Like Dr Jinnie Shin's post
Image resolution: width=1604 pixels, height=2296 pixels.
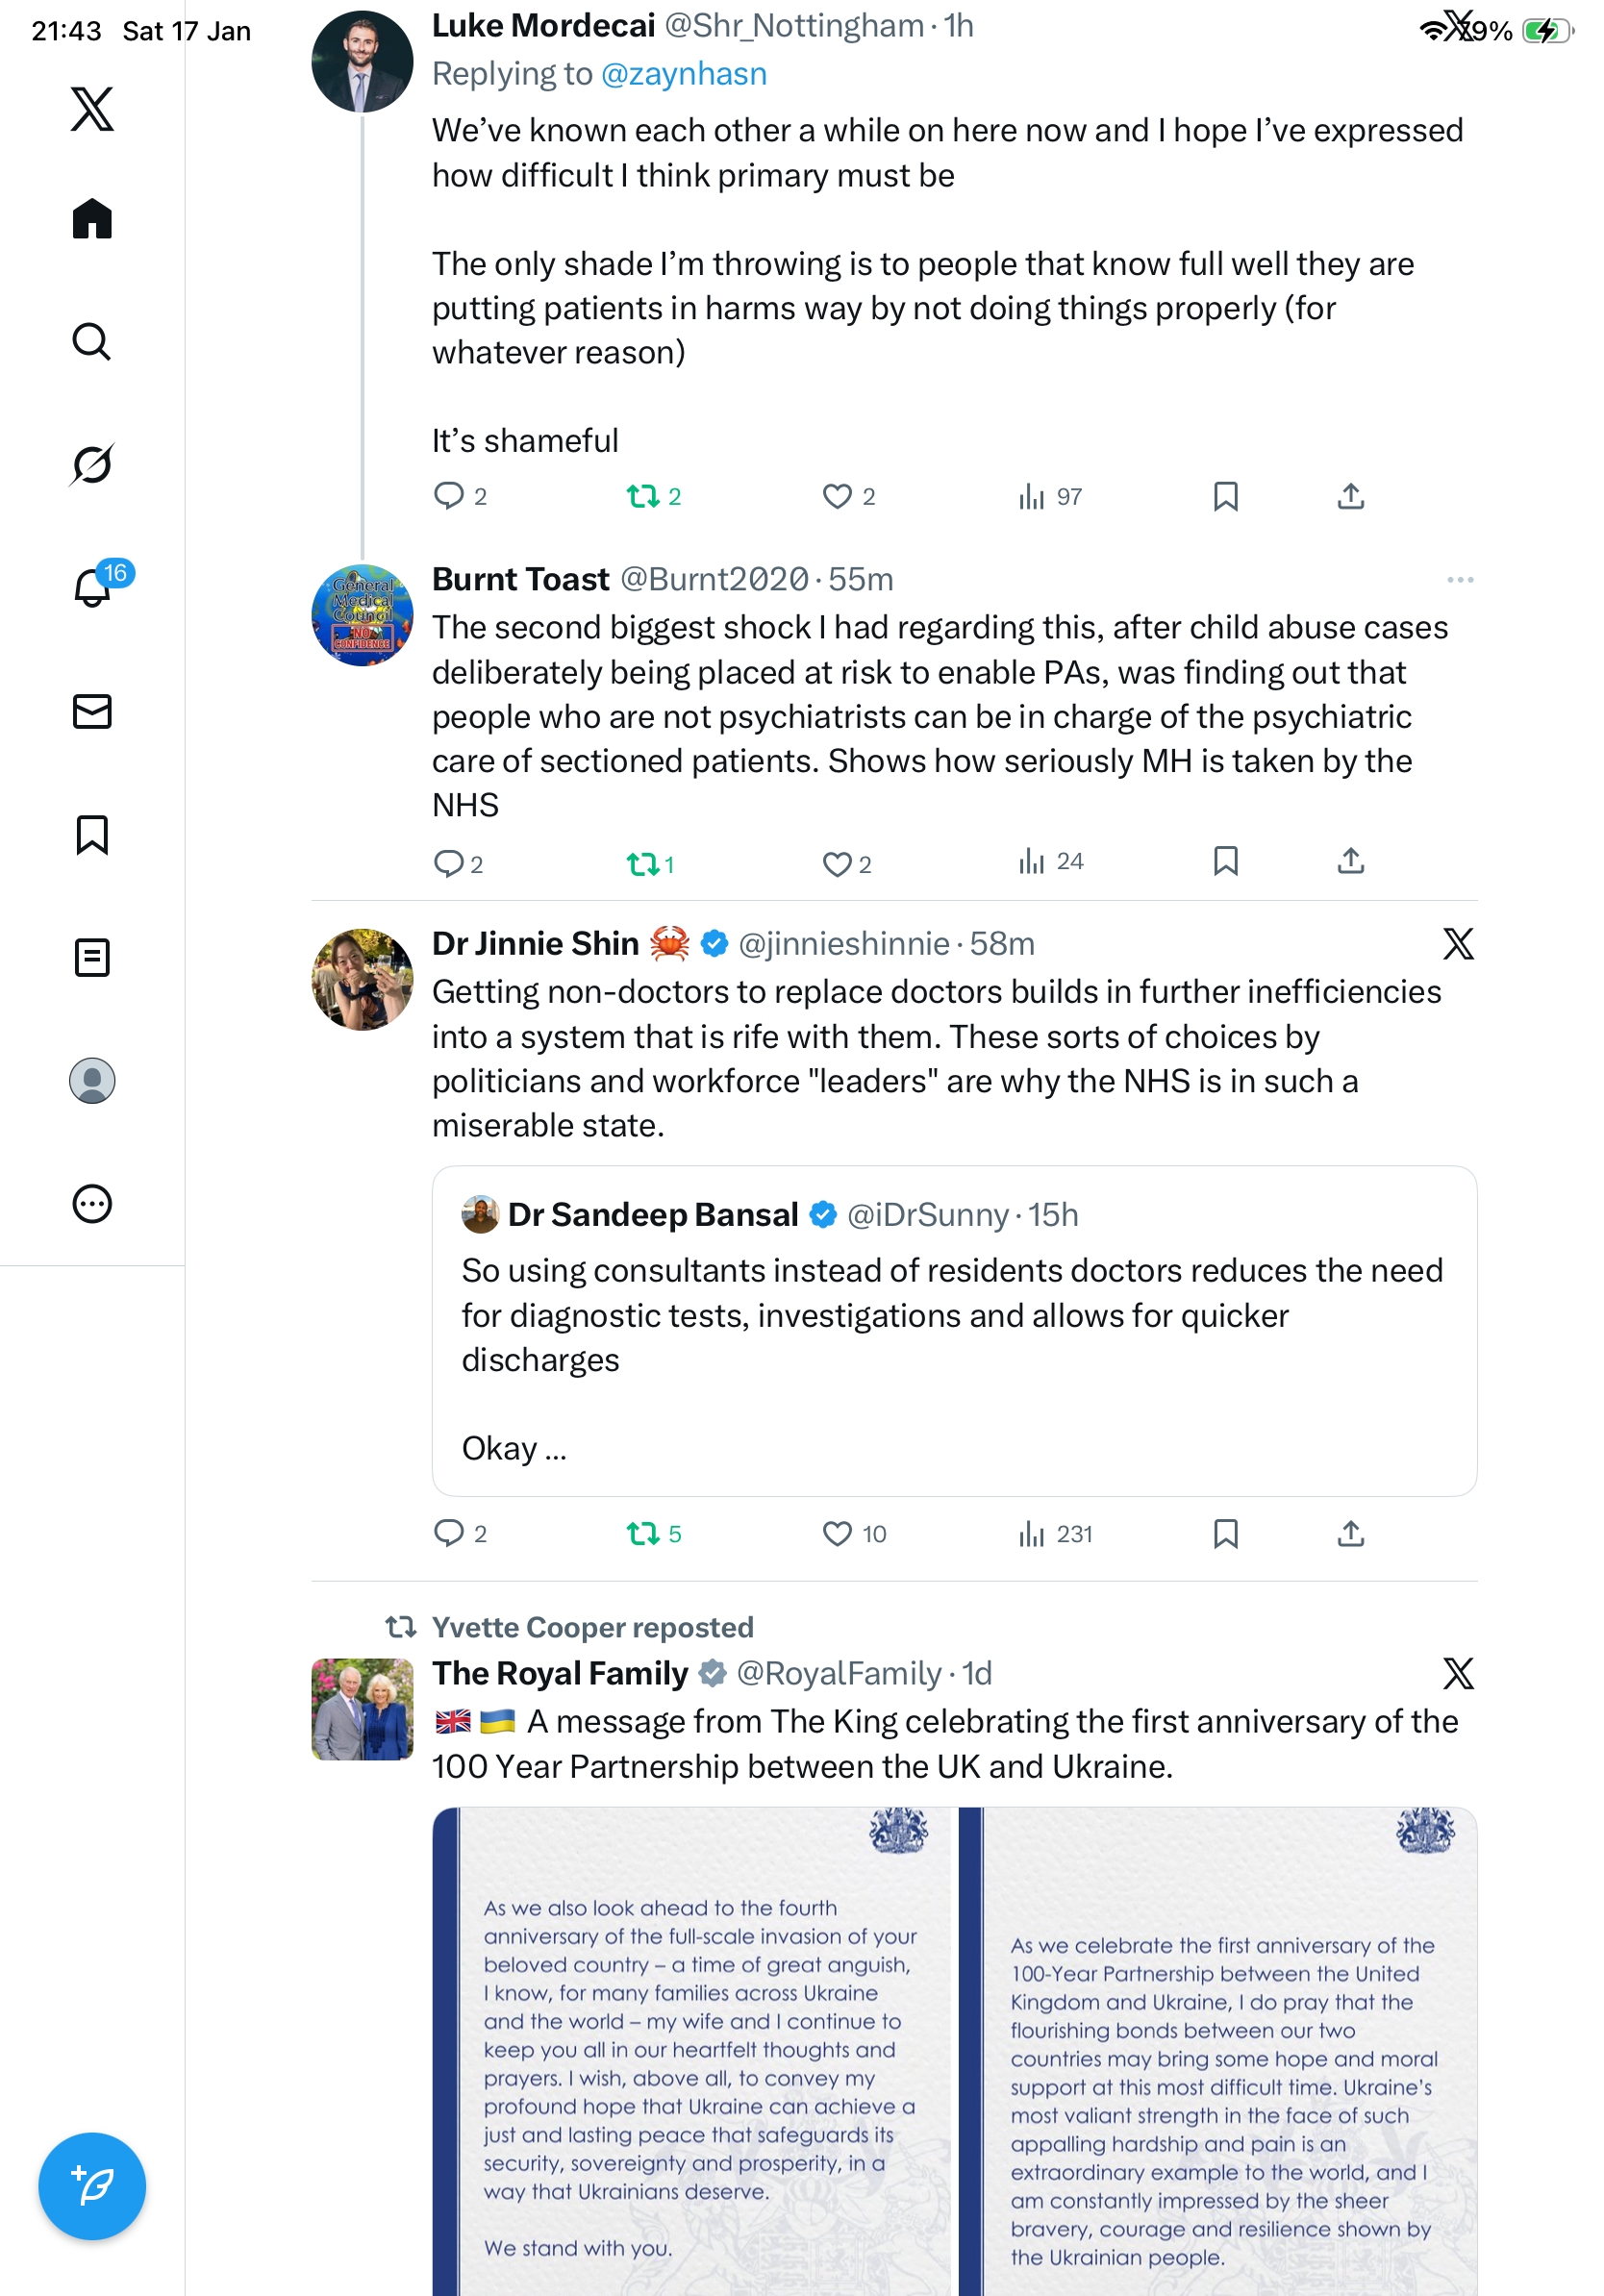[836, 1533]
